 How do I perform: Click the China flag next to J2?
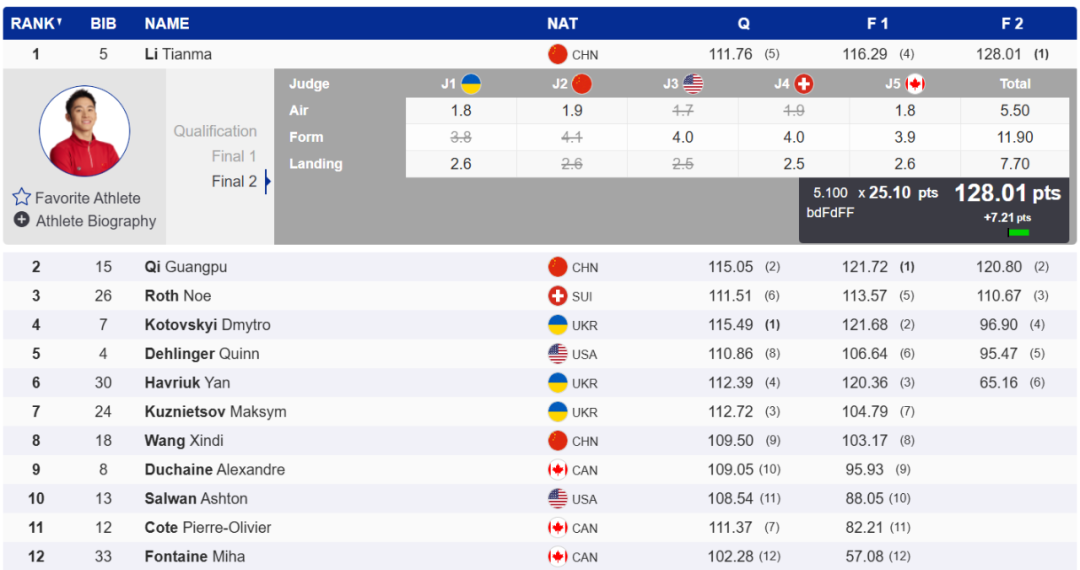click(x=582, y=84)
